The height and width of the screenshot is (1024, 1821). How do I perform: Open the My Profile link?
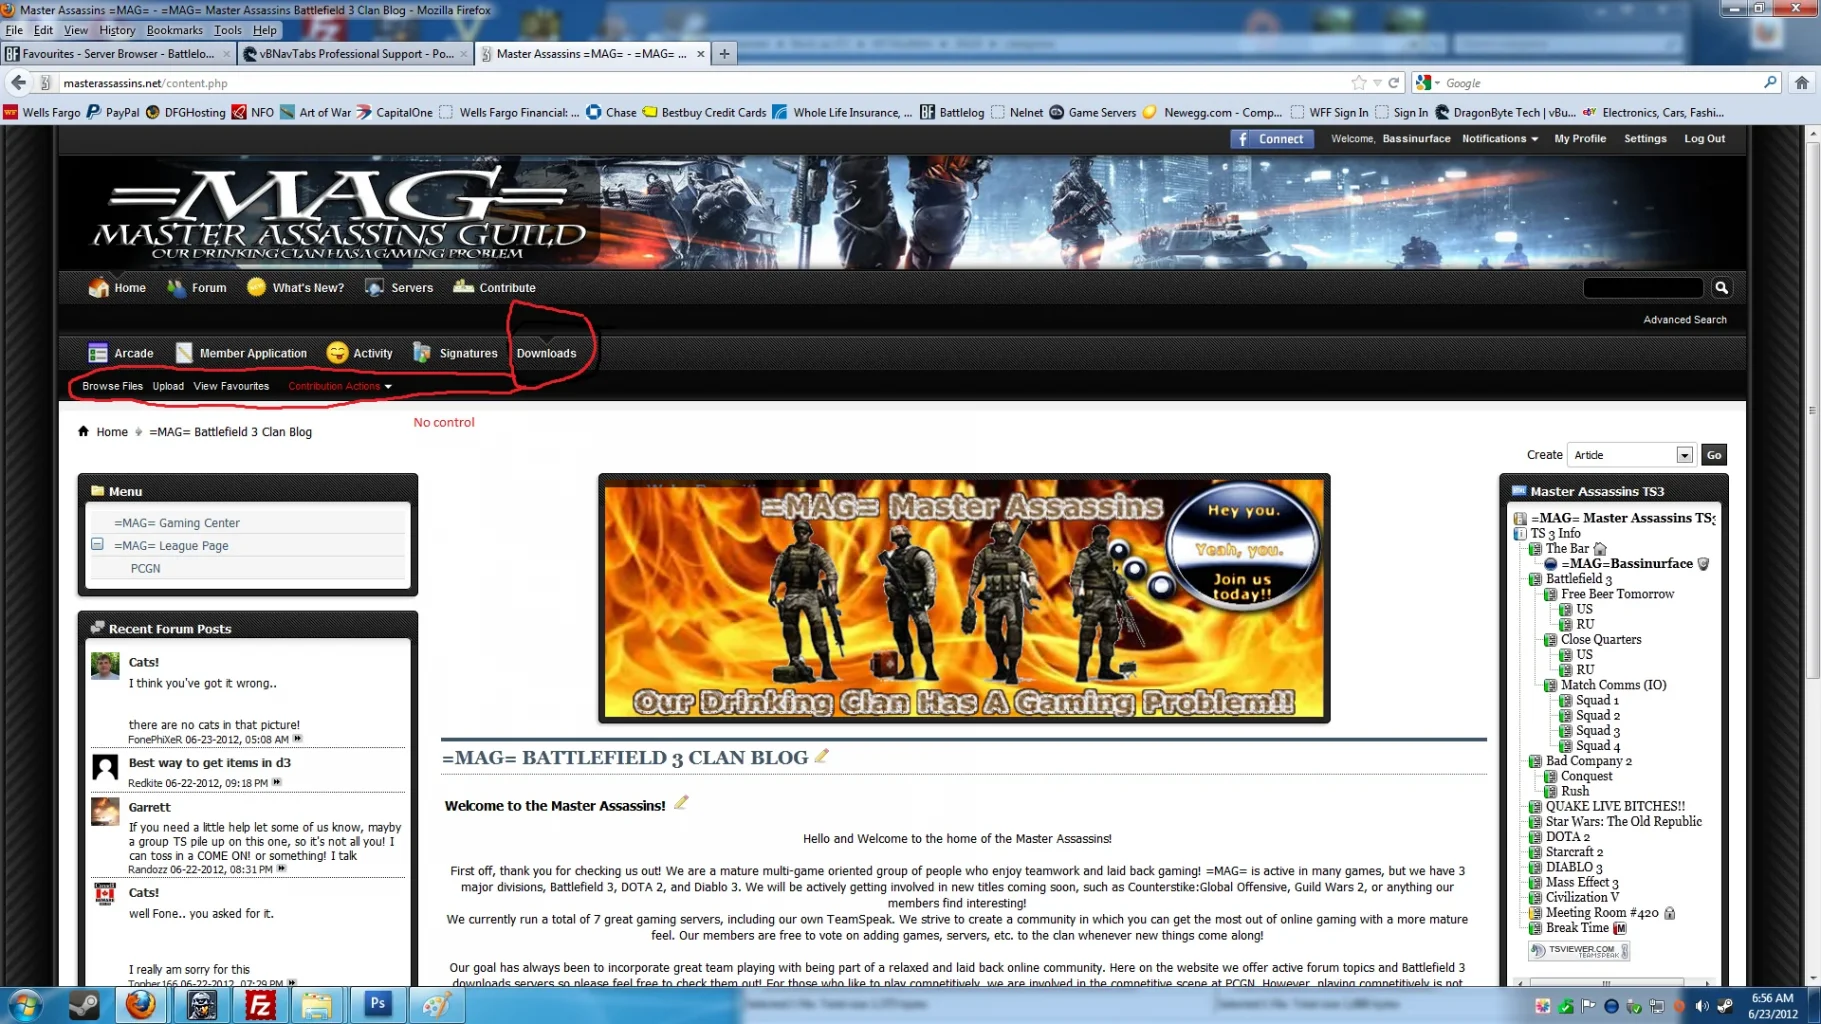[1580, 139]
